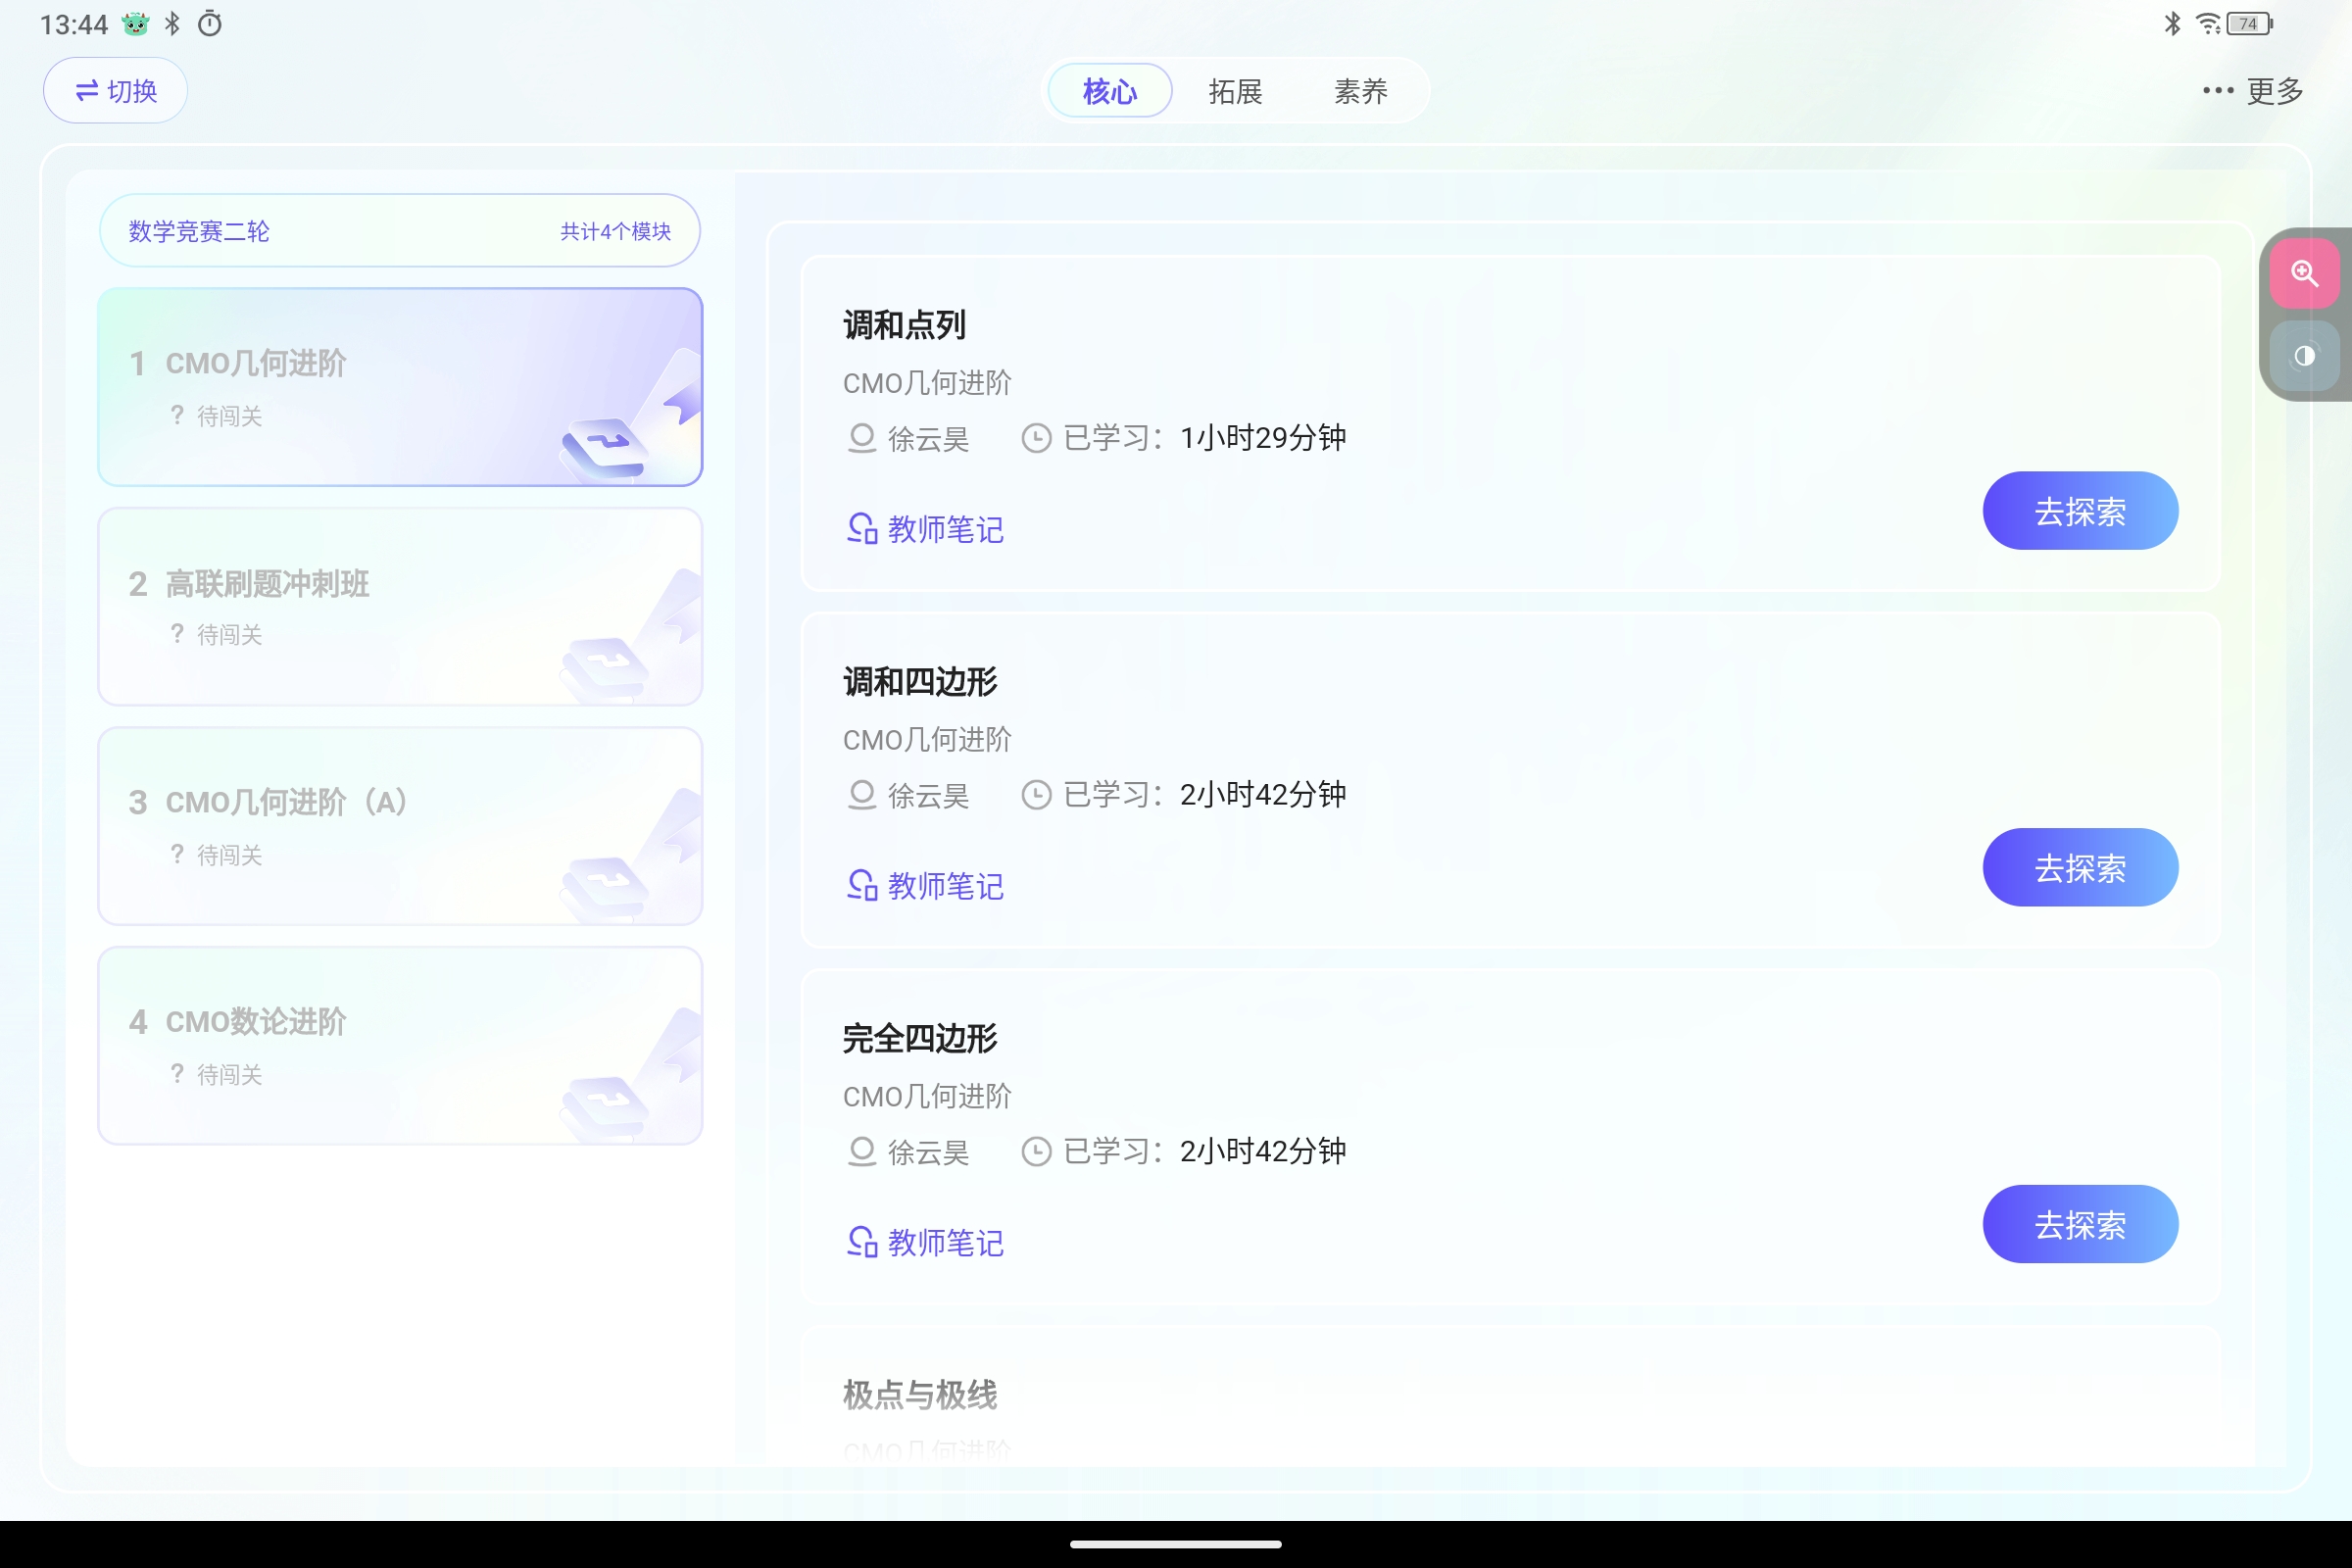
Task: Click the 教师笔记 icon in 调和点列 card
Action: (x=862, y=529)
